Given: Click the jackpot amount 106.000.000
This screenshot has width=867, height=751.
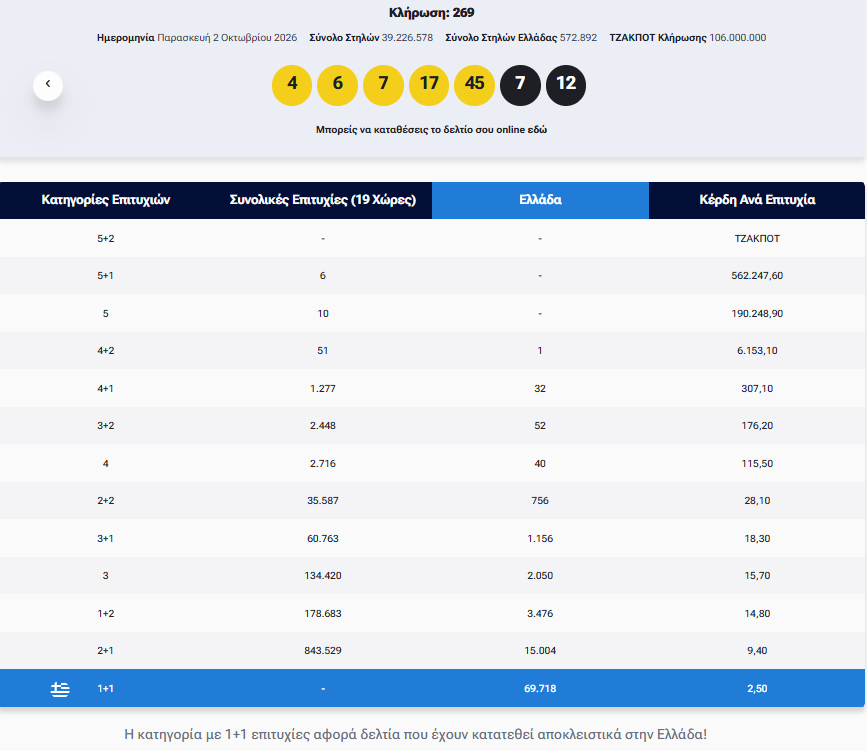Looking at the screenshot, I should click(x=738, y=38).
